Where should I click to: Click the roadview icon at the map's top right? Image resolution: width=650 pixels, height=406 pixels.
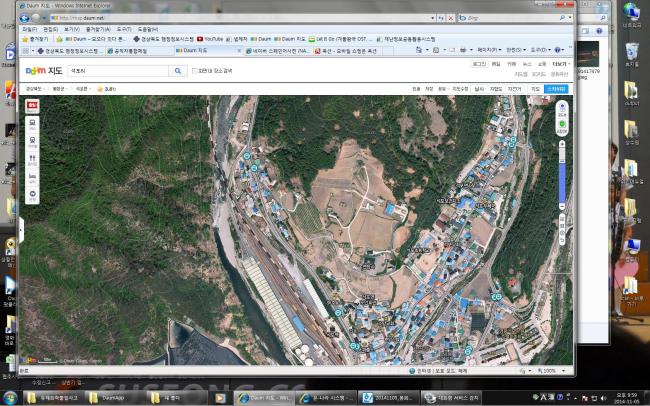[x=562, y=109]
